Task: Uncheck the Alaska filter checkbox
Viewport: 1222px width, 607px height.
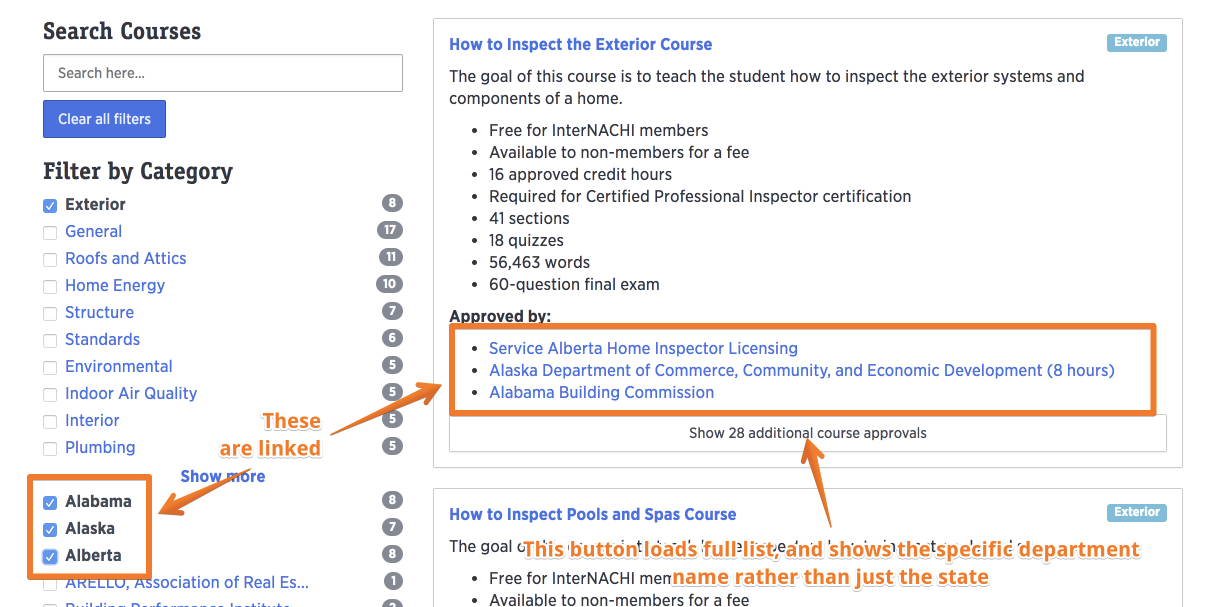Action: point(50,530)
